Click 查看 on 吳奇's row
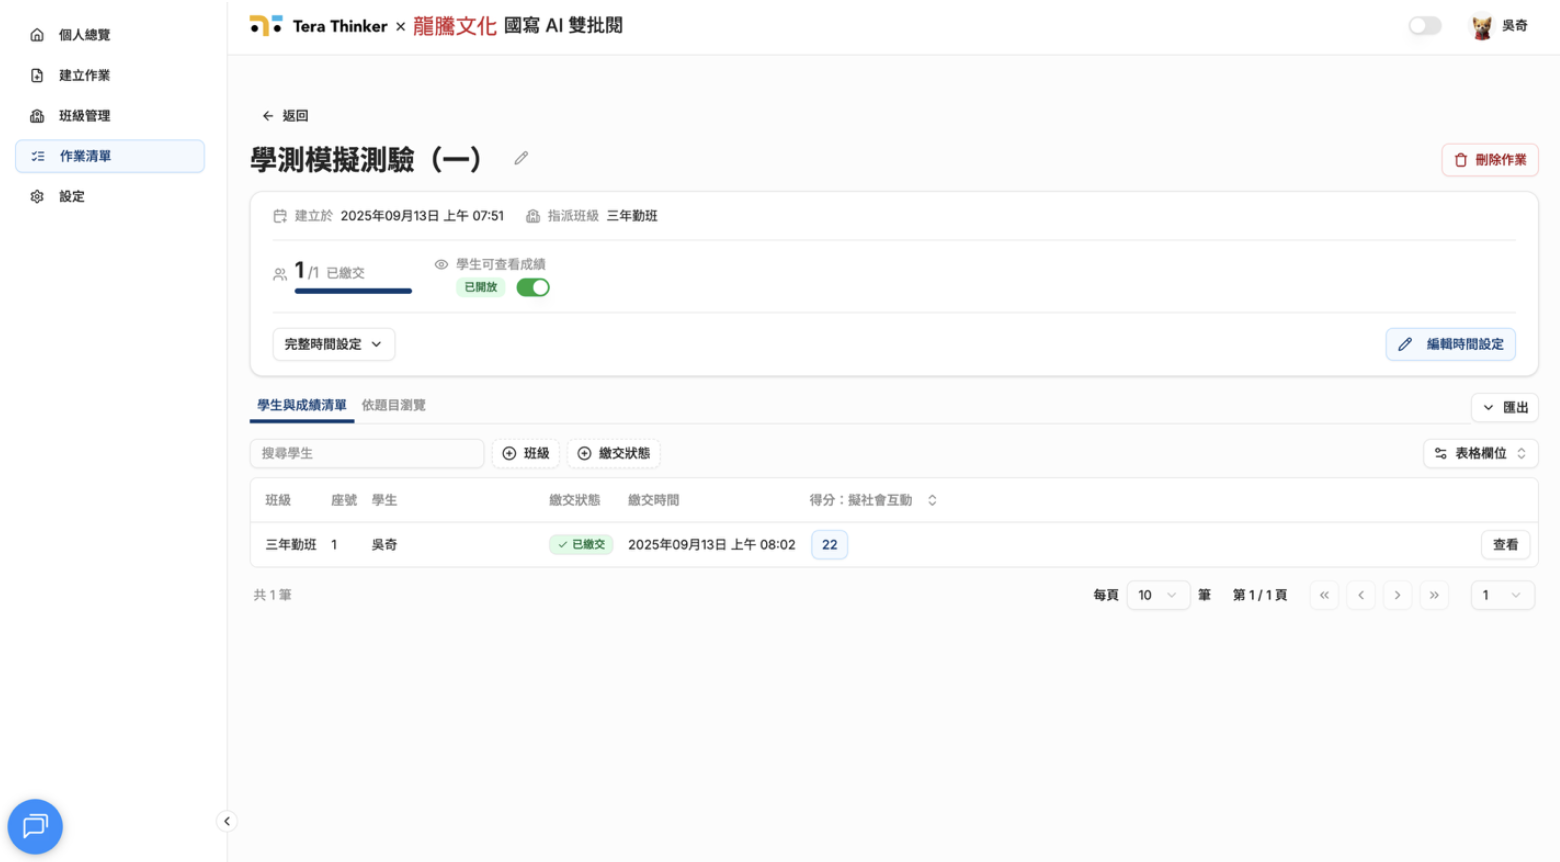The image size is (1560, 862). point(1504,544)
